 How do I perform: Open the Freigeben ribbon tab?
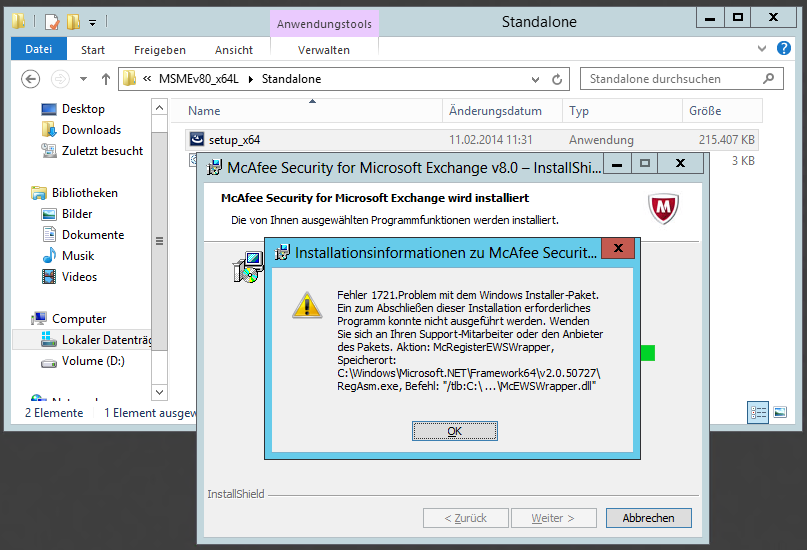(160, 50)
